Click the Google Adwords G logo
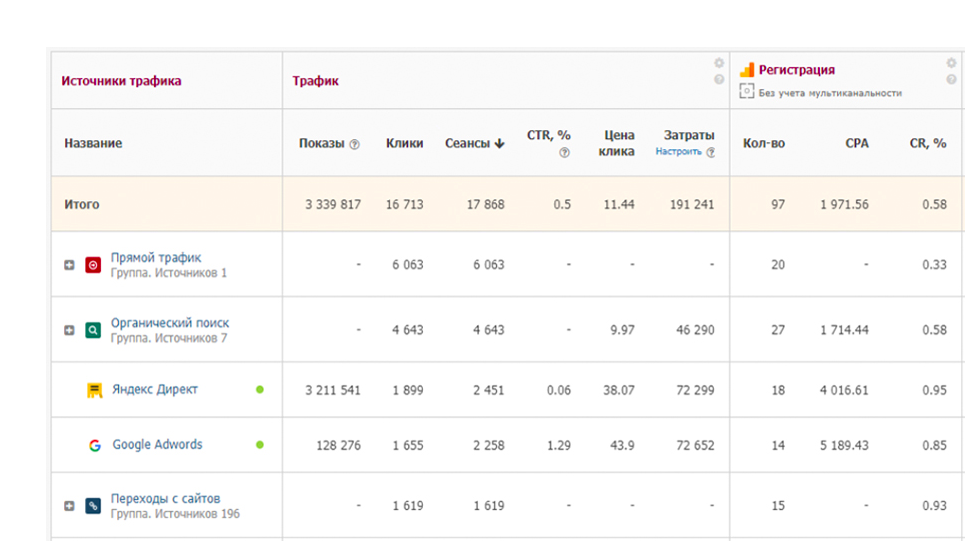973x550 pixels. [x=94, y=445]
